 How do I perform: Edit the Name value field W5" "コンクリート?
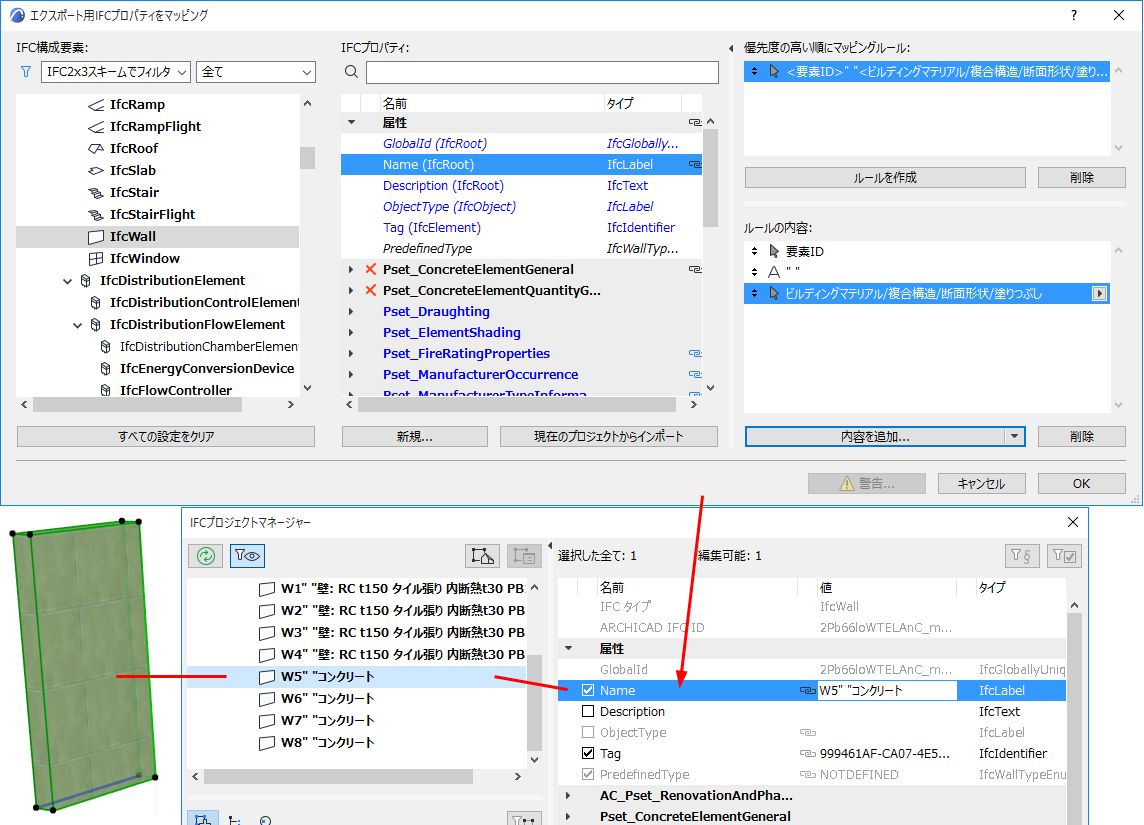point(887,691)
